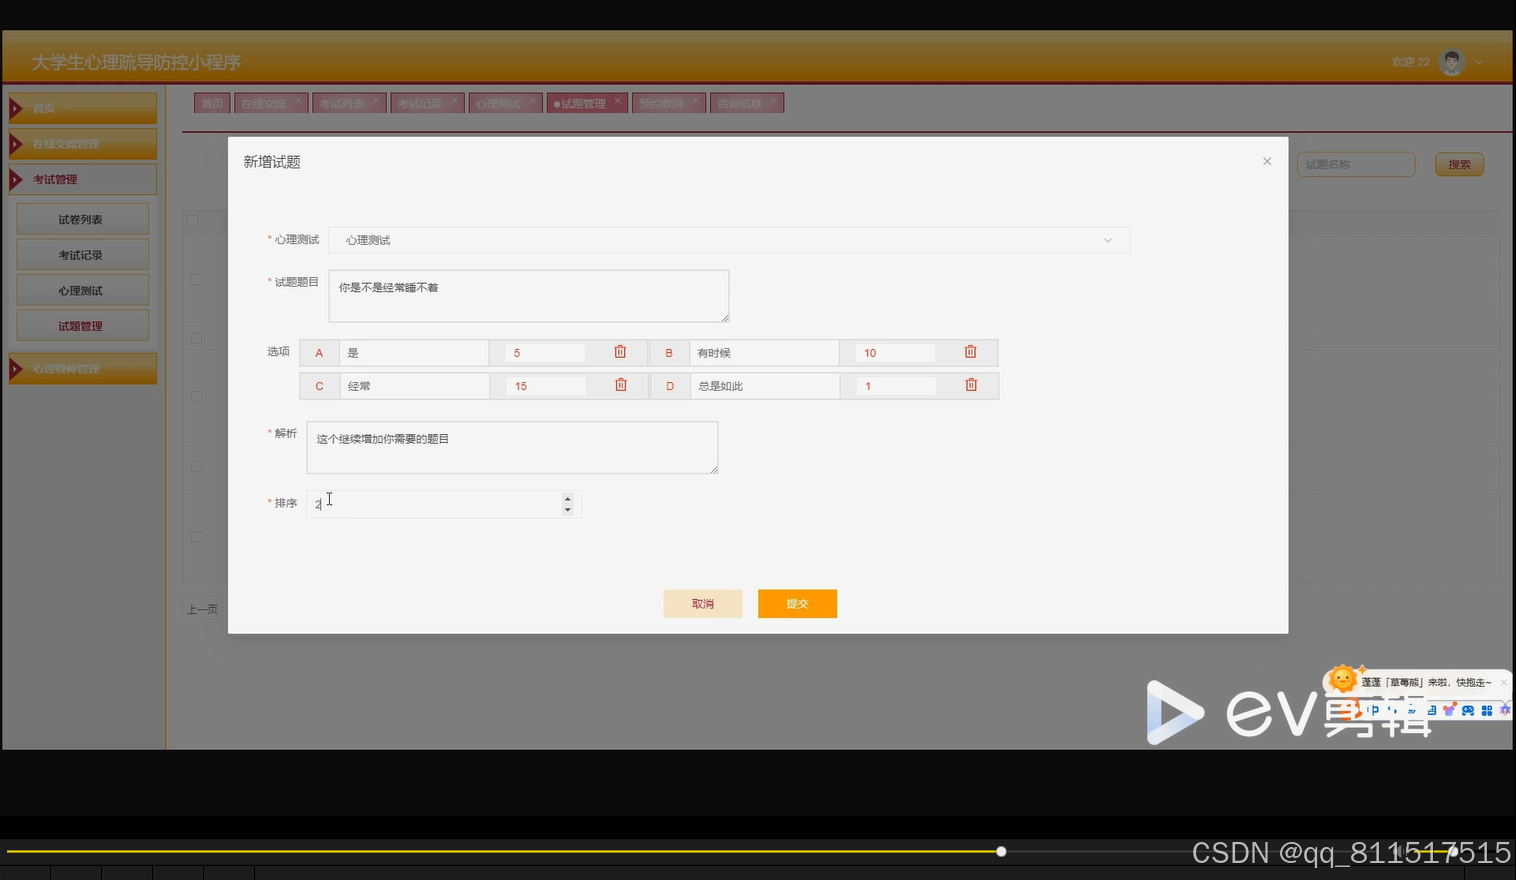Open 试卷列表 in the sidebar

[82, 219]
